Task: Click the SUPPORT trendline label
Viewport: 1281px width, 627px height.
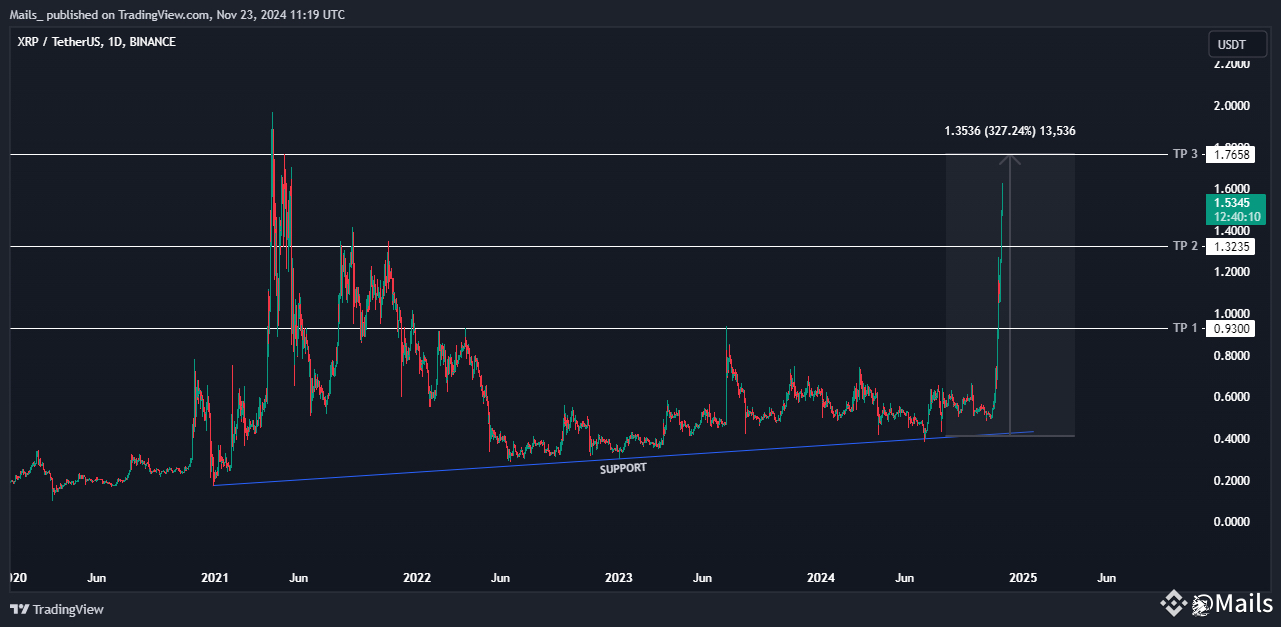Action: (623, 468)
